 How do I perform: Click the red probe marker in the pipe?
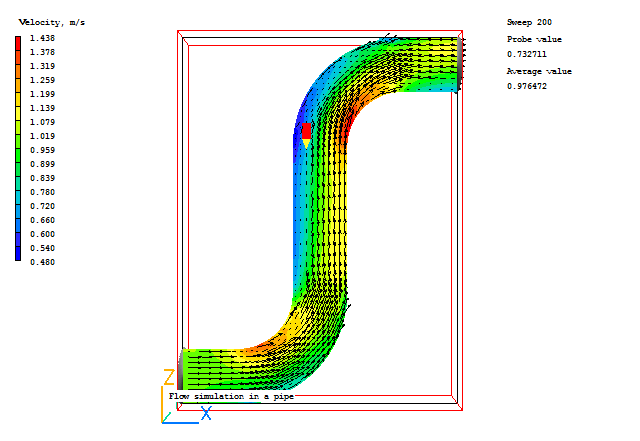[x=307, y=131]
